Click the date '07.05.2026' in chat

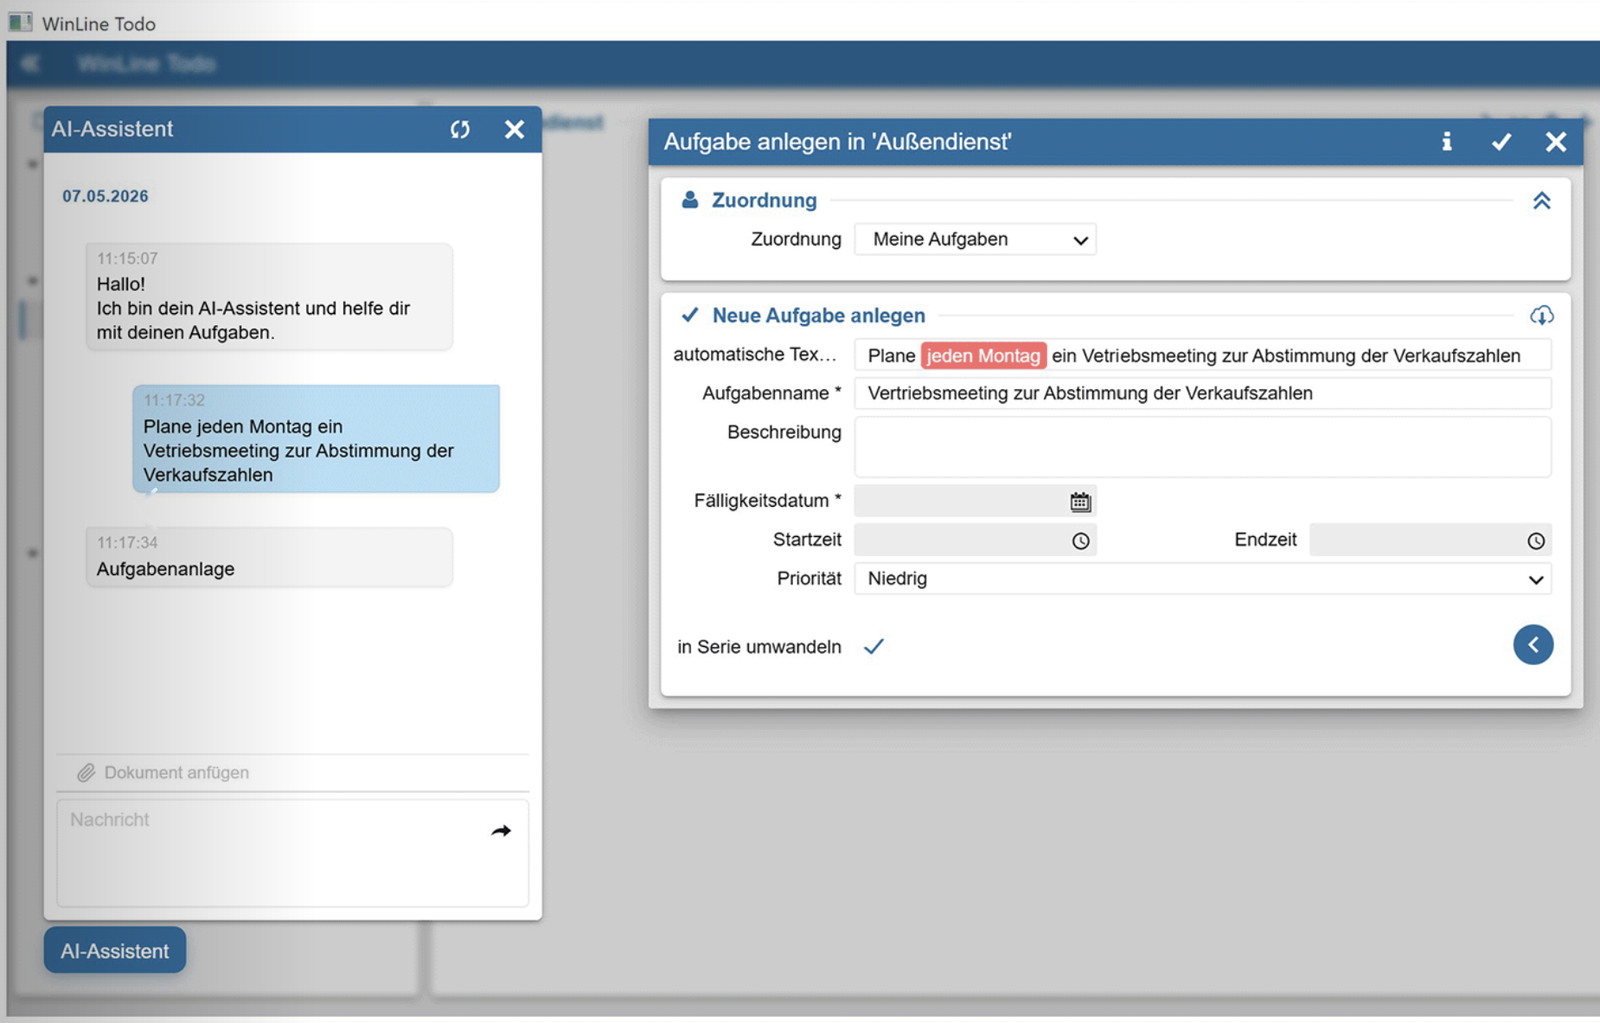pos(105,196)
